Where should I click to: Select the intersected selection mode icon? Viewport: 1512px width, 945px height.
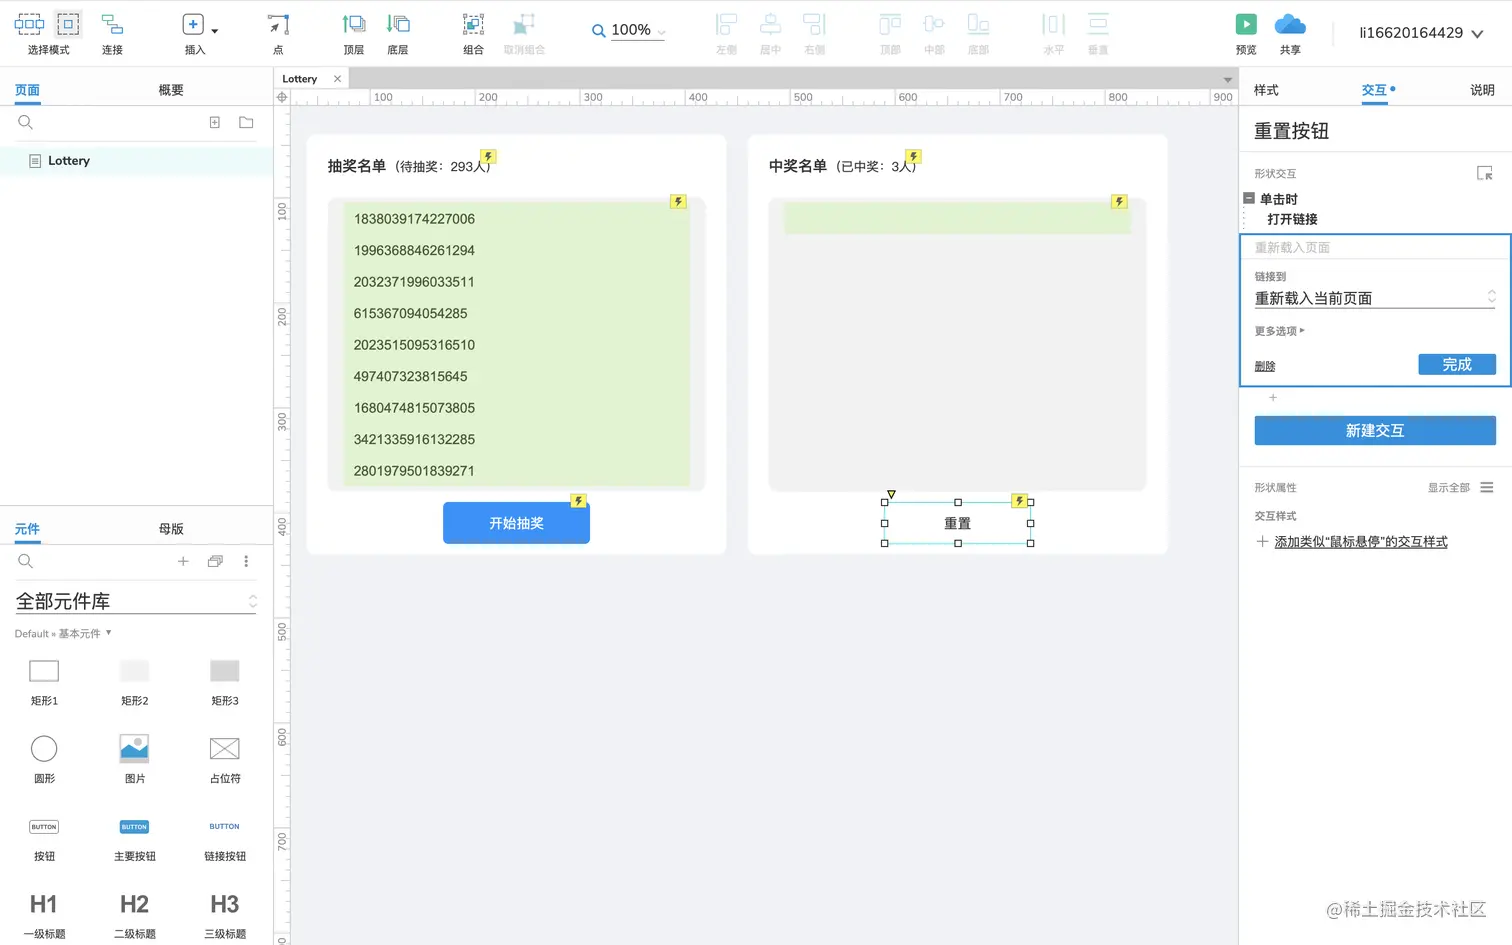29,24
